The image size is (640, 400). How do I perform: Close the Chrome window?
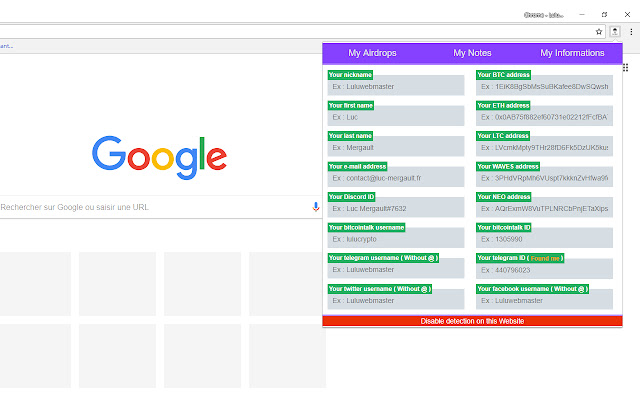click(627, 15)
